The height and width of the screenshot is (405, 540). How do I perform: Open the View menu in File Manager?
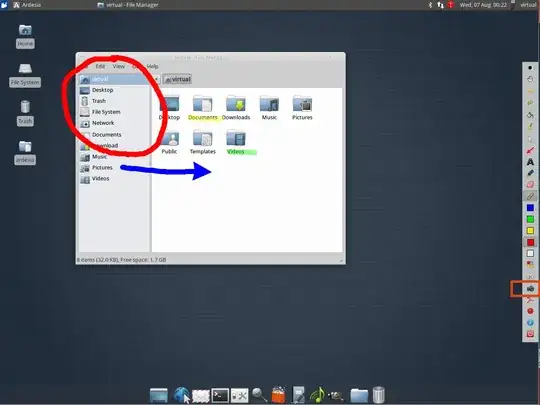click(x=118, y=66)
